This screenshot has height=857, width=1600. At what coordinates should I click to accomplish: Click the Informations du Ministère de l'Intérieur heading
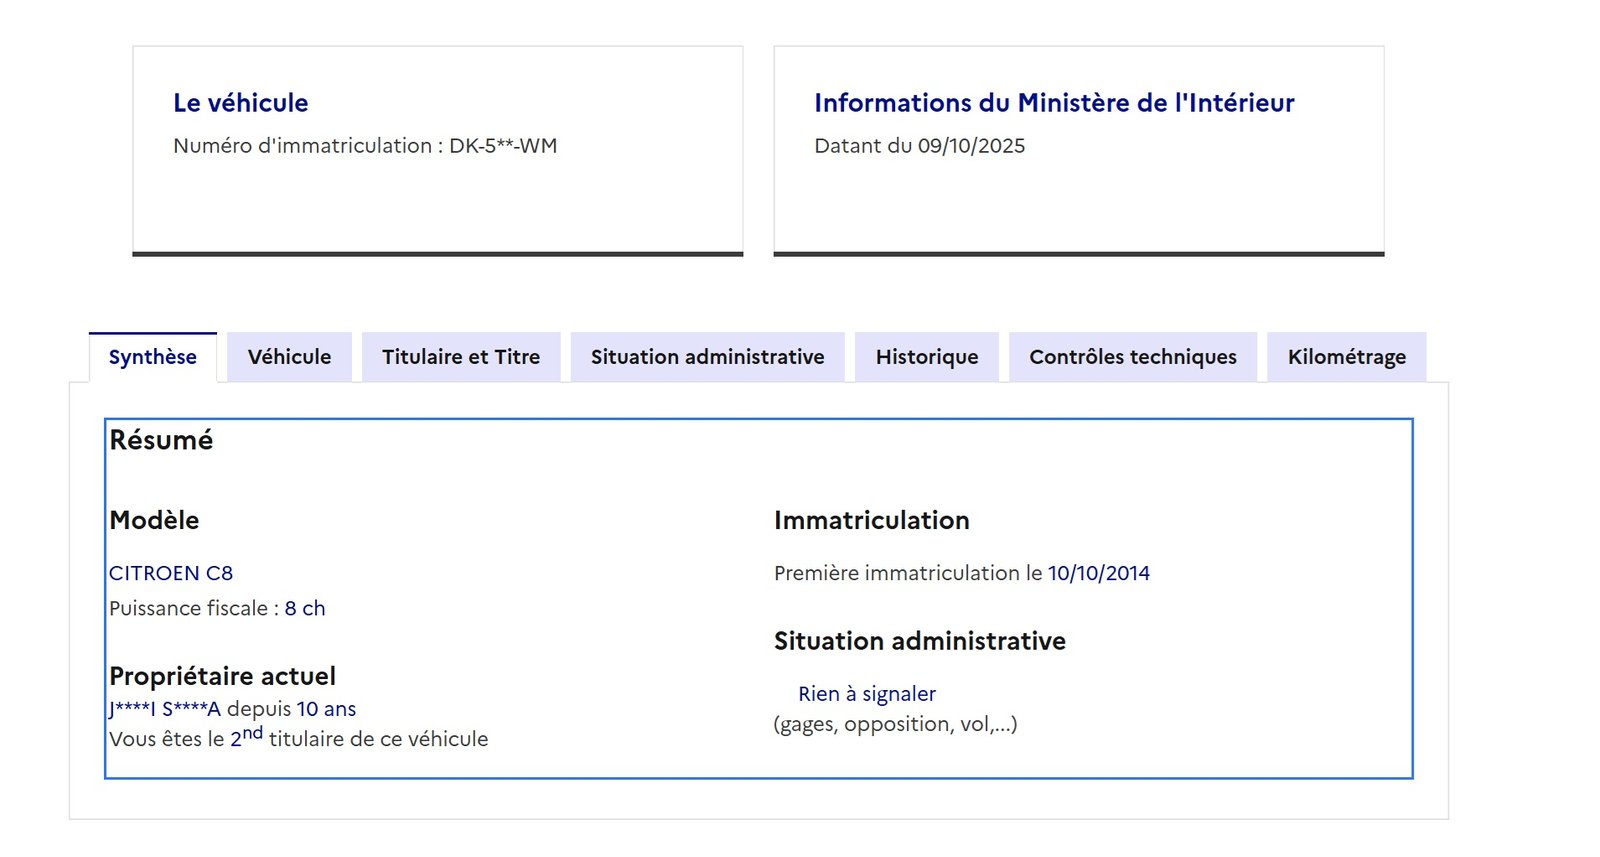point(1053,103)
